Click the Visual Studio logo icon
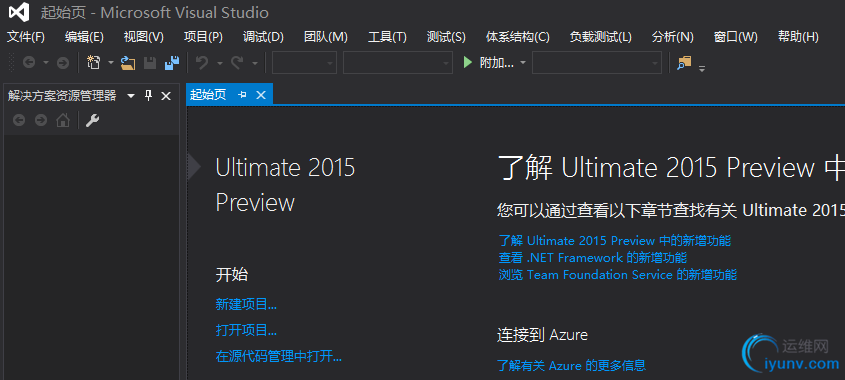845x380 pixels. coord(18,12)
